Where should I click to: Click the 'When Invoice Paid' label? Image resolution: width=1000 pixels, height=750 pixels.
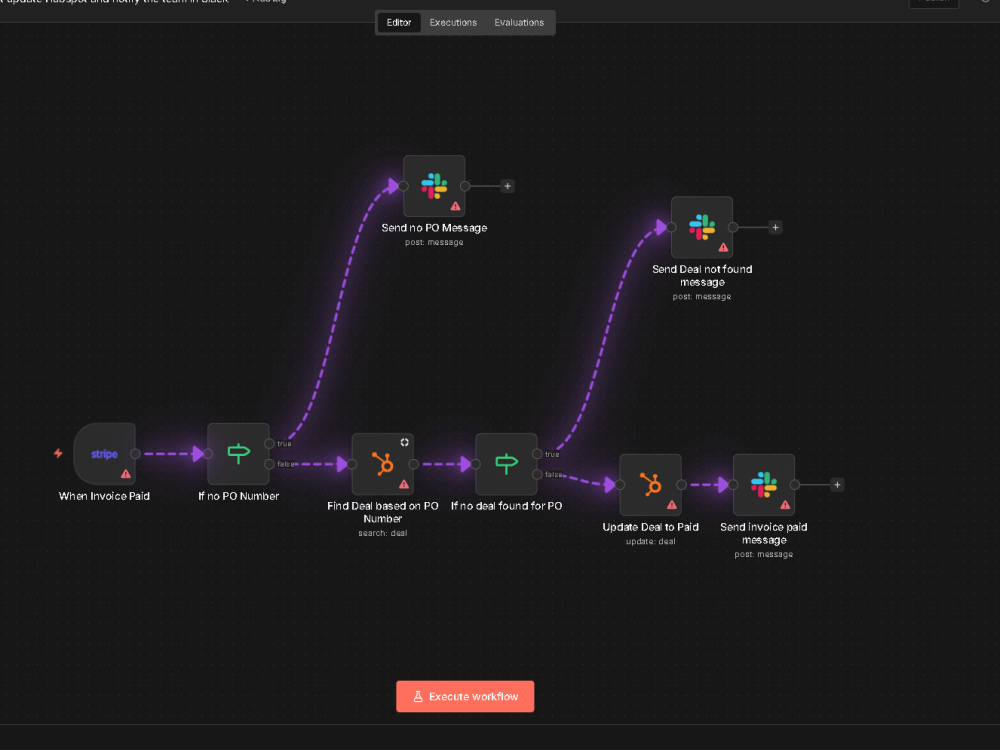pyautogui.click(x=105, y=496)
